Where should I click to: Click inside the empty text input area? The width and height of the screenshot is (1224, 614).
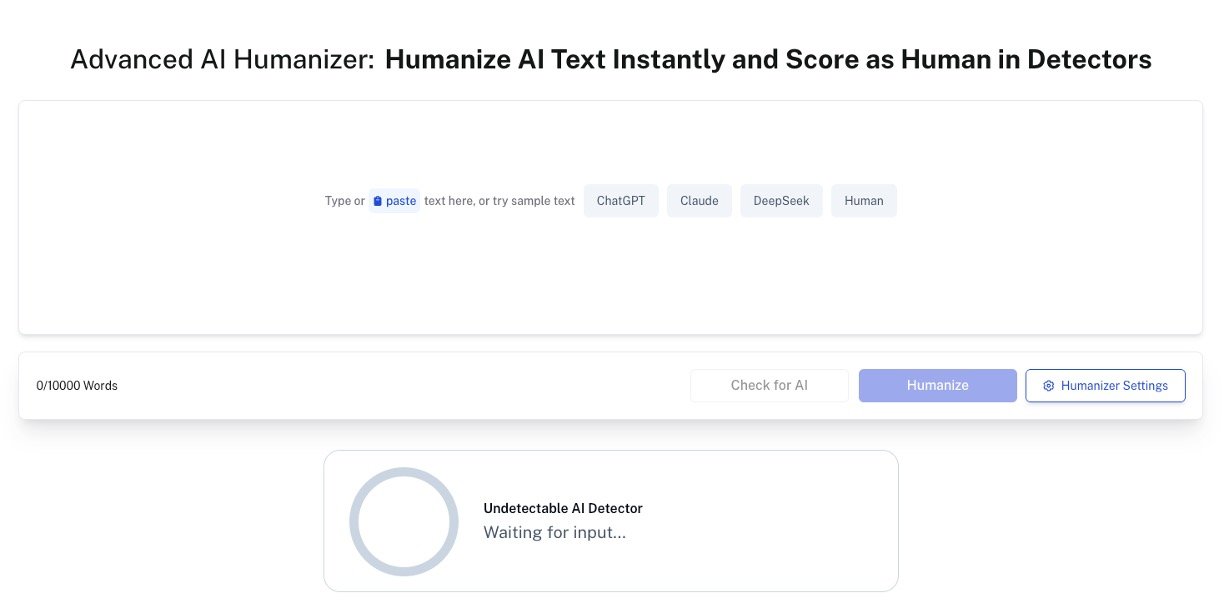[x=611, y=280]
